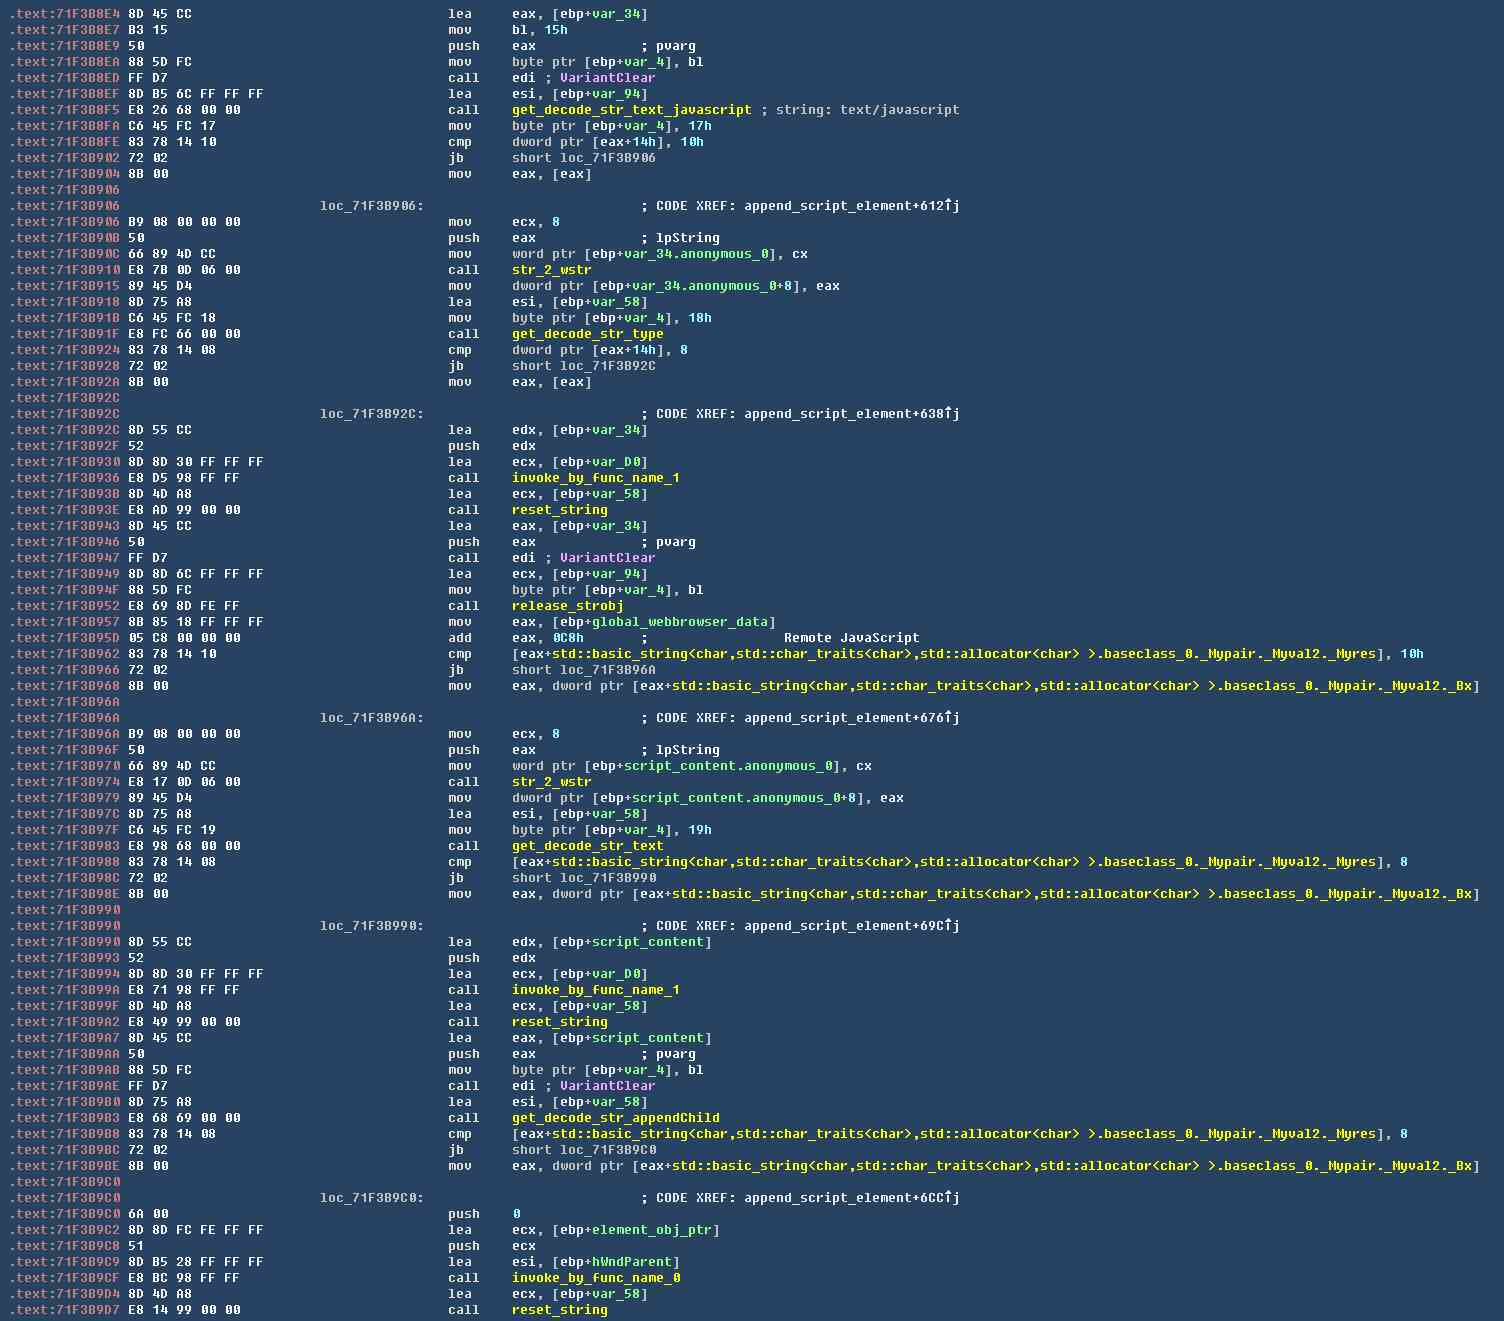Click the 'short loc_71F3B9C0' jump operand
The width and height of the screenshot is (1504, 1321).
pyautogui.click(x=584, y=1150)
